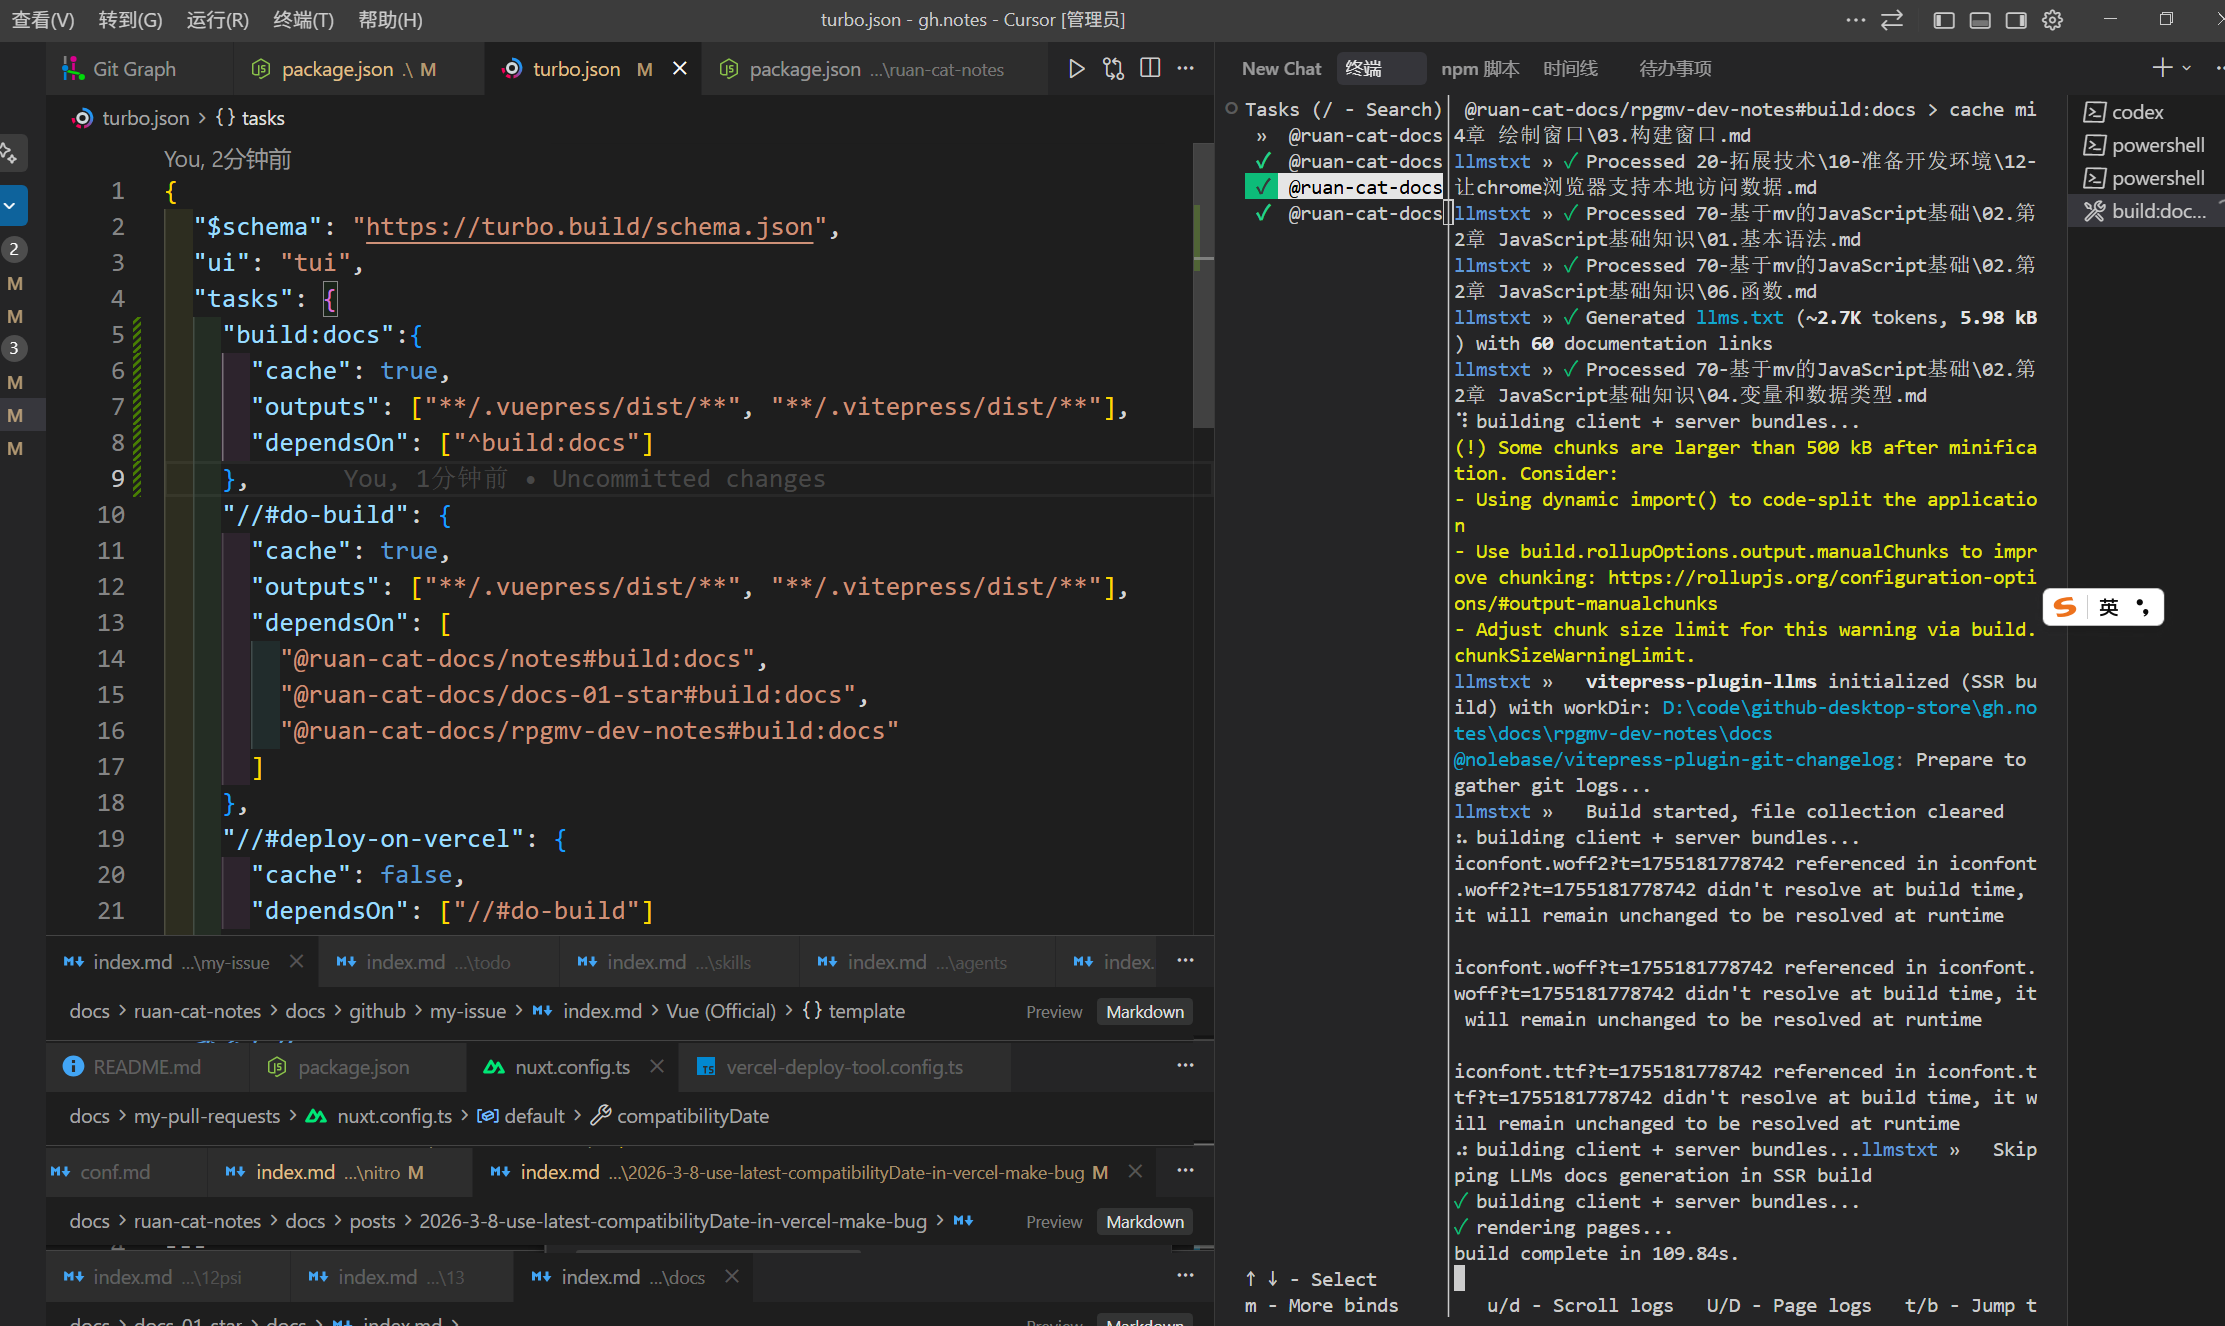2225x1326 pixels.
Task: Switch to the npm 脚本 panel tab
Action: coord(1479,68)
